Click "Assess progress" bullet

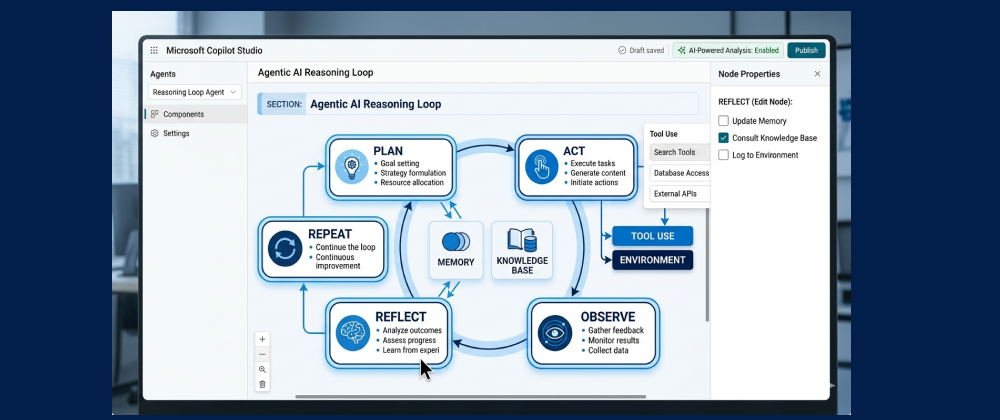[409, 340]
